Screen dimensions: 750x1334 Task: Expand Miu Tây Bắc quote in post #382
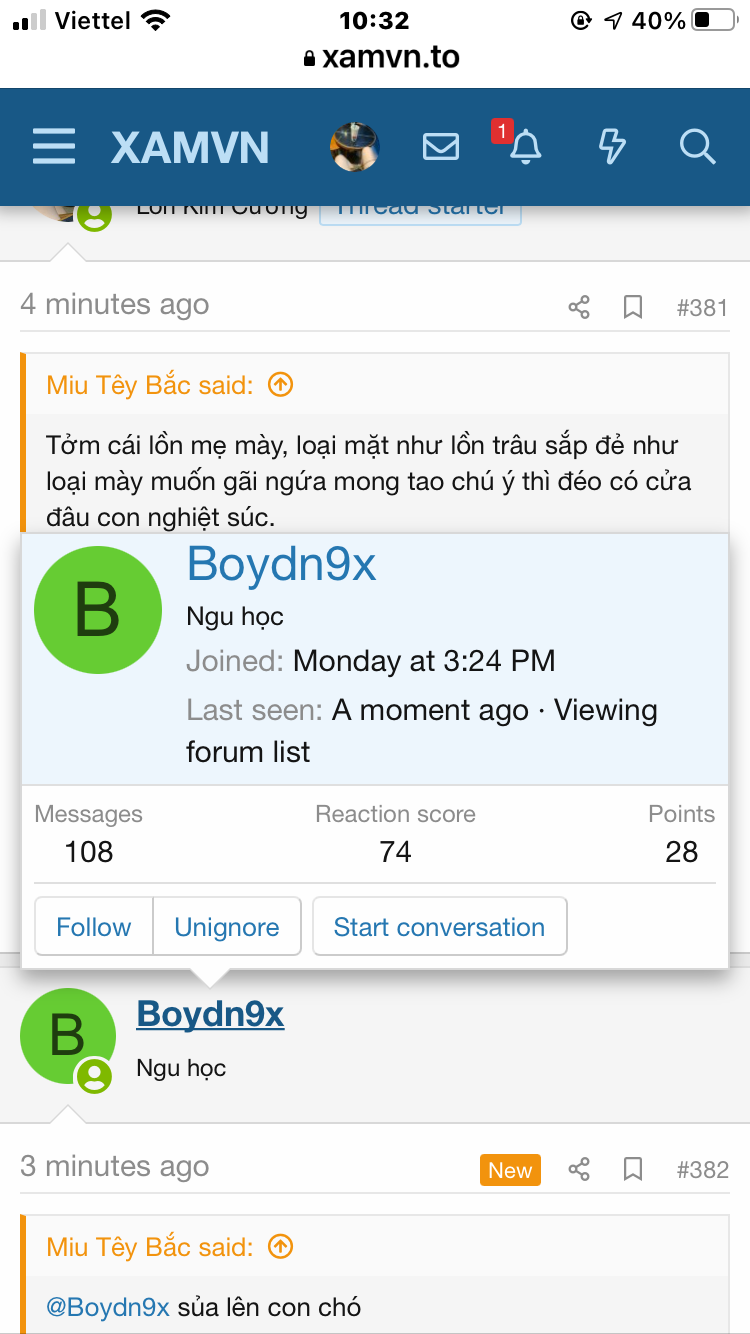tap(281, 1247)
